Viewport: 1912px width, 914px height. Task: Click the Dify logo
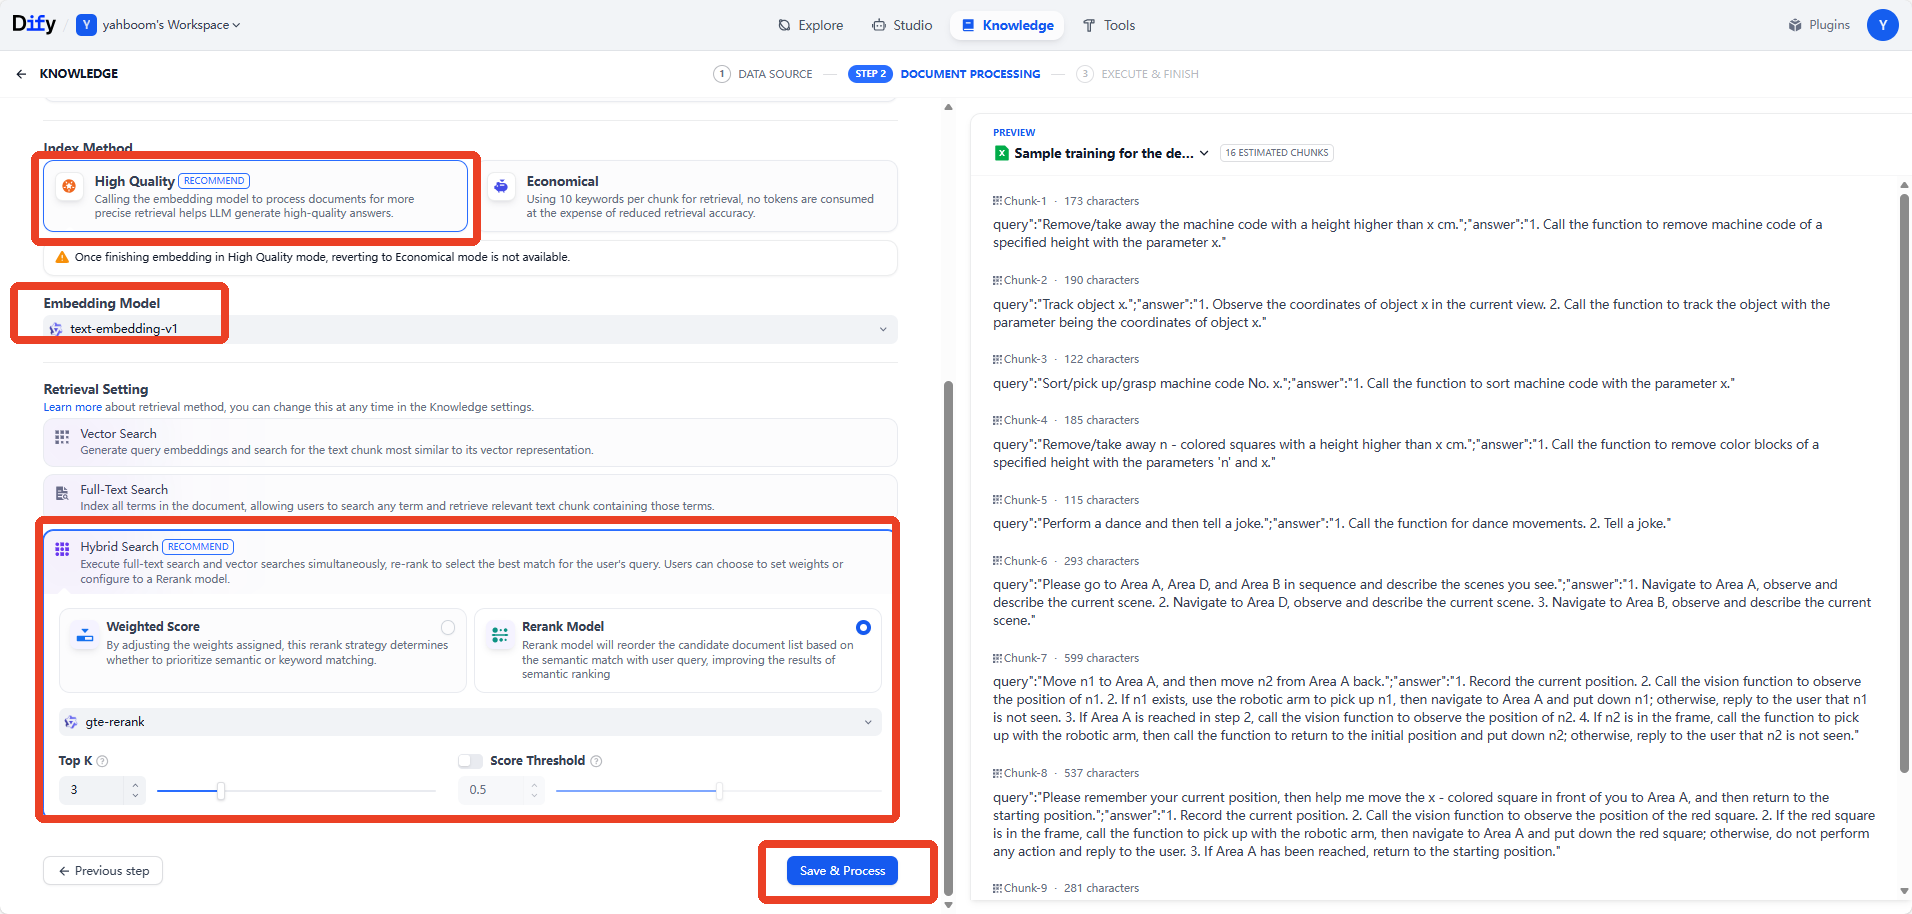(34, 24)
